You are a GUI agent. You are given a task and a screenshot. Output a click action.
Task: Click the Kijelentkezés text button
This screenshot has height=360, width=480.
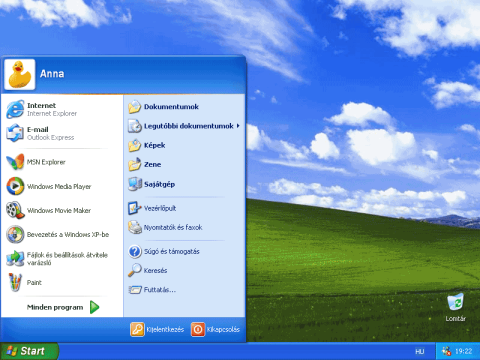point(165,329)
